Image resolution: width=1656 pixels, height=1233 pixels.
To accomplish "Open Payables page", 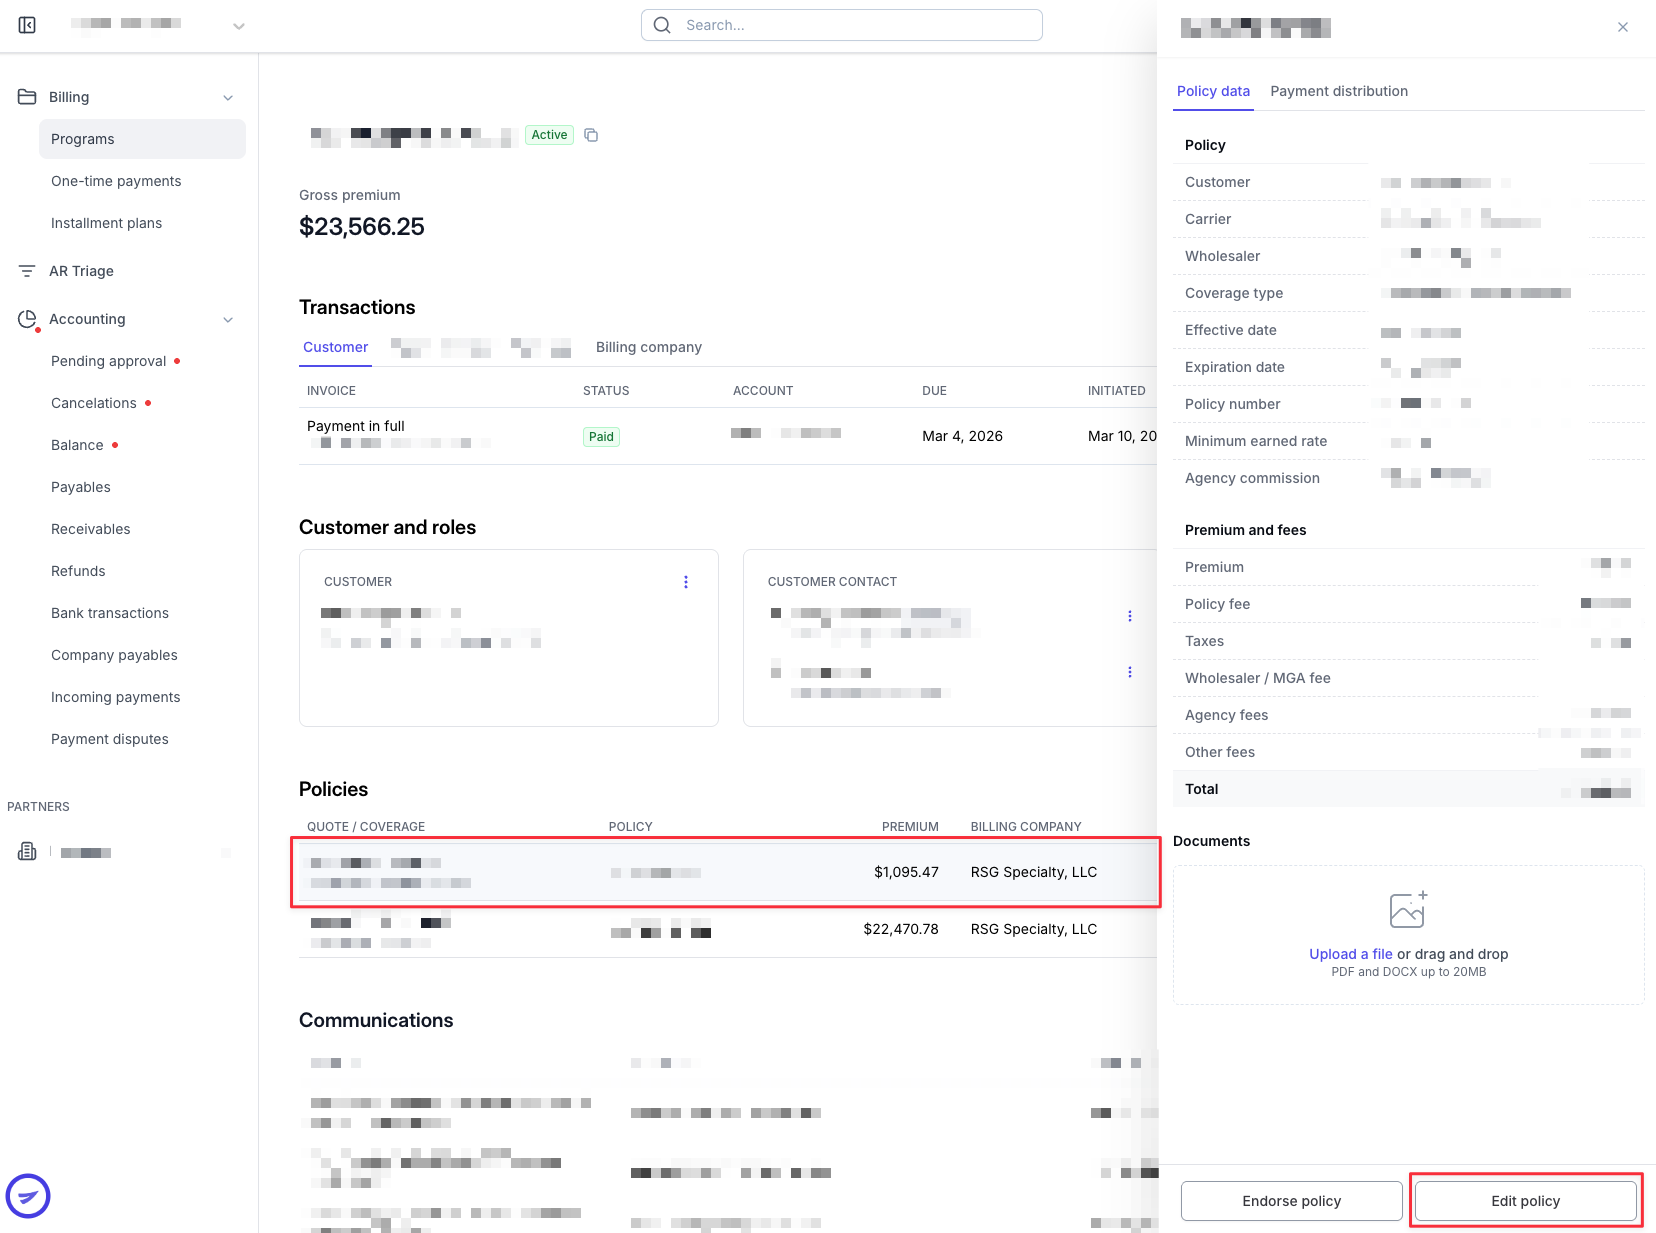I will coord(80,487).
